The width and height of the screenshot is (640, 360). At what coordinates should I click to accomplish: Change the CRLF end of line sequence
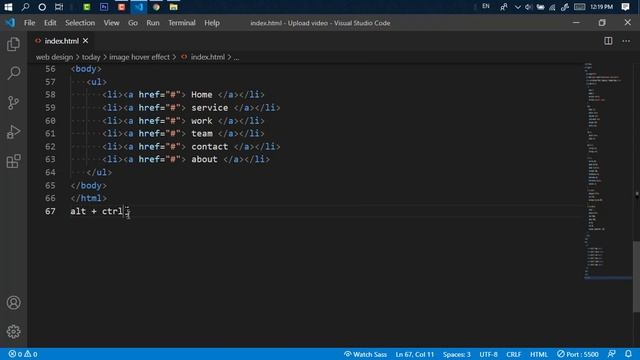[x=513, y=354]
